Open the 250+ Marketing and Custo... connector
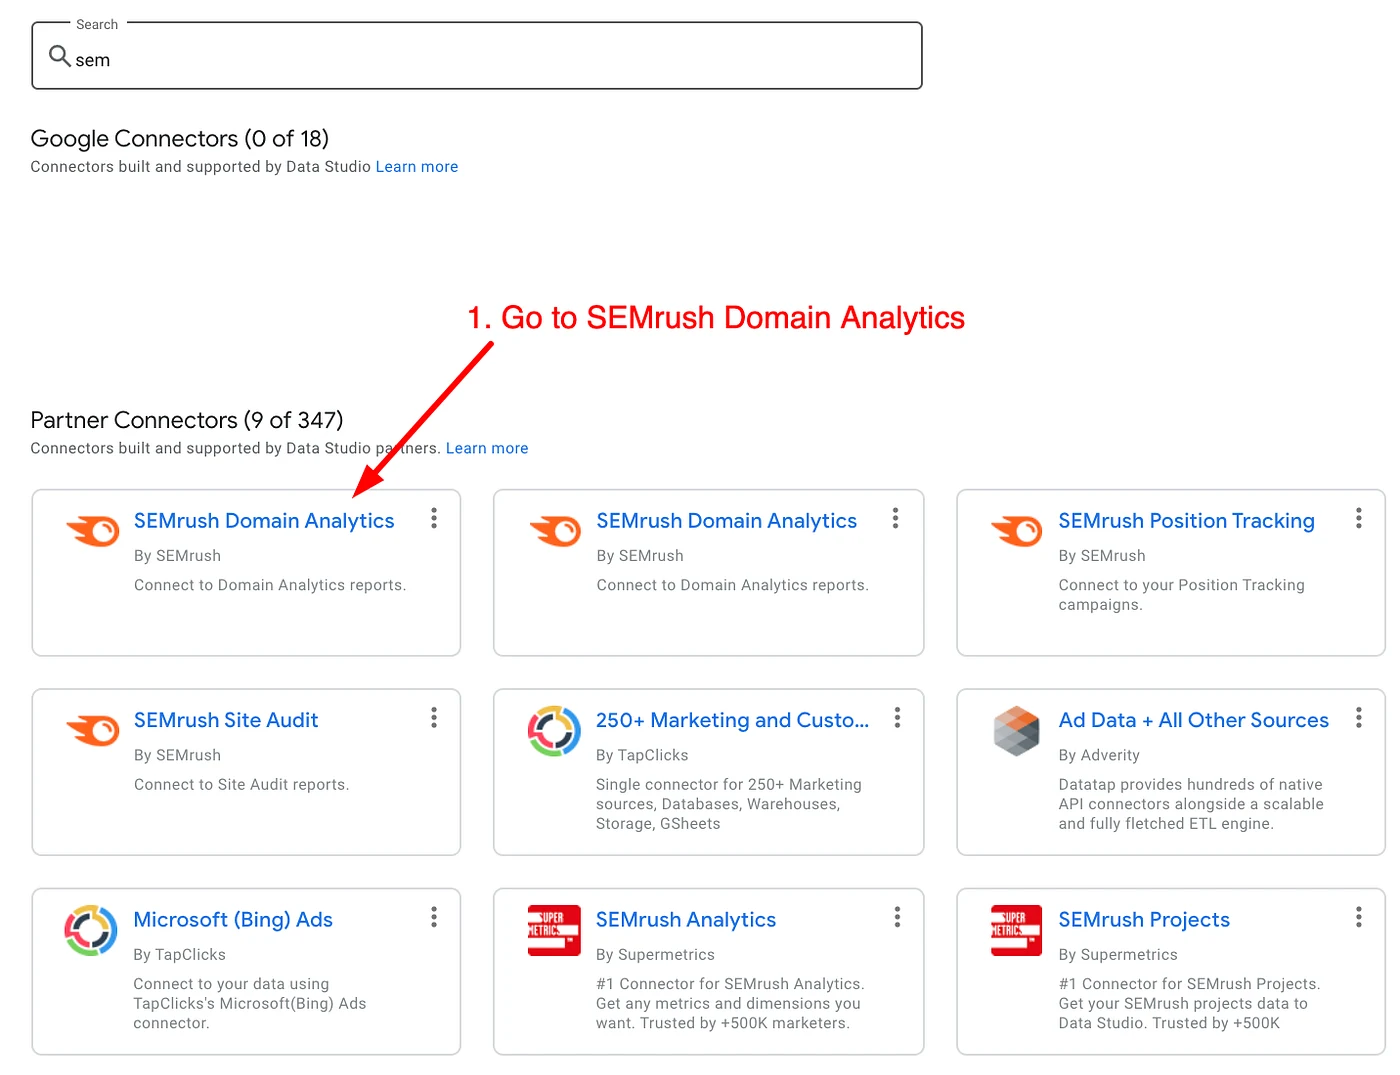The height and width of the screenshot is (1075, 1400). click(x=732, y=720)
